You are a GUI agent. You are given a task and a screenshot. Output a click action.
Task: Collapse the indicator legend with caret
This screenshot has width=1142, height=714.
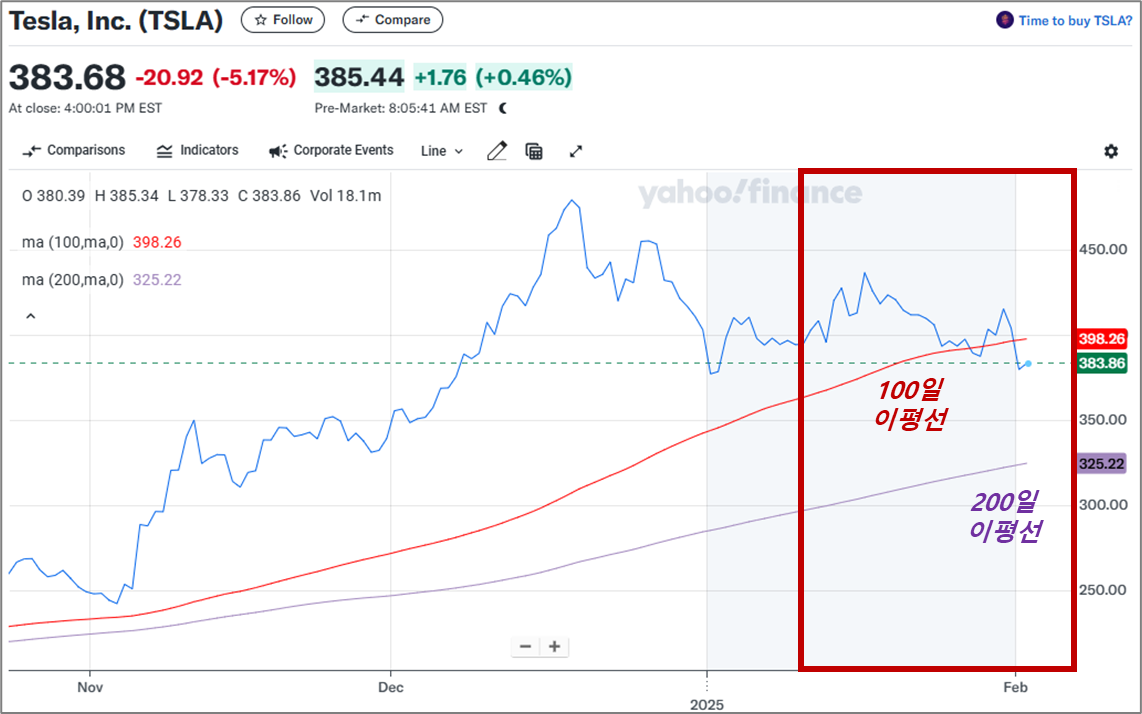31,316
